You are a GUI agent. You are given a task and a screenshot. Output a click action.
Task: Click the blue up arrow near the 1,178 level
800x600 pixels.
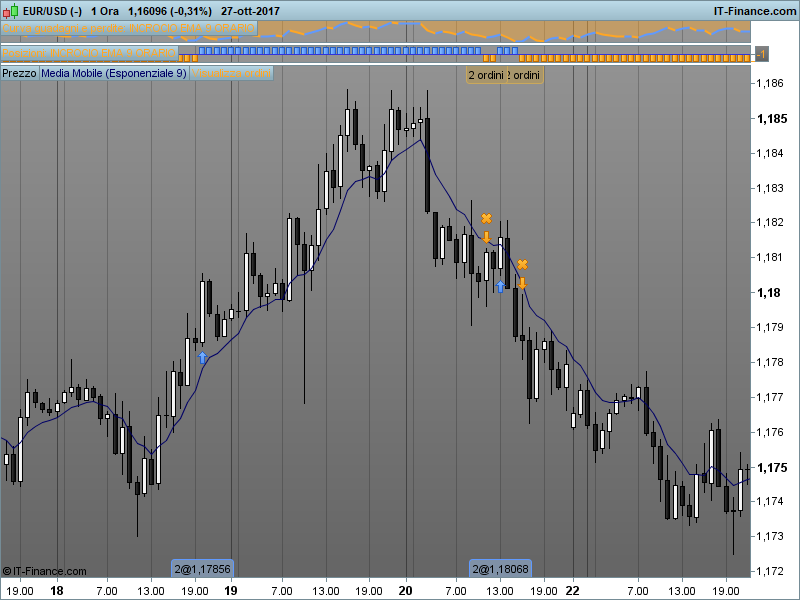(203, 357)
